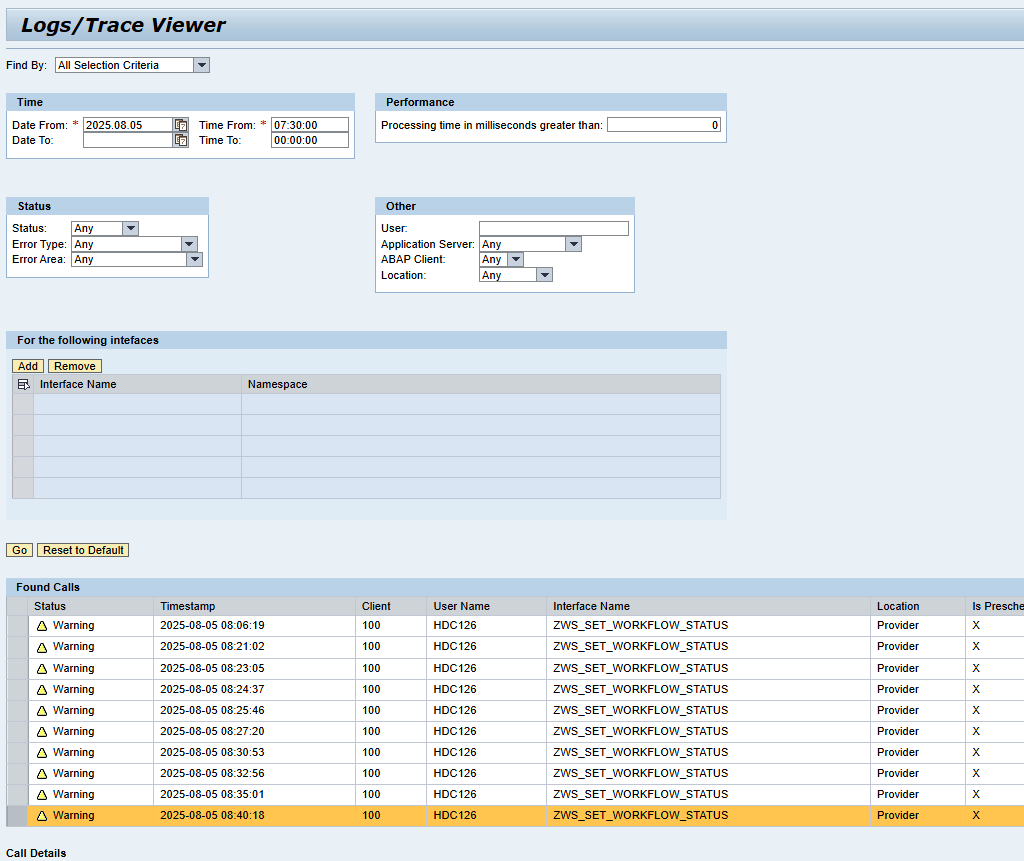Image resolution: width=1024 pixels, height=861 pixels.
Task: Focus the processing time milliseconds field
Action: [664, 125]
